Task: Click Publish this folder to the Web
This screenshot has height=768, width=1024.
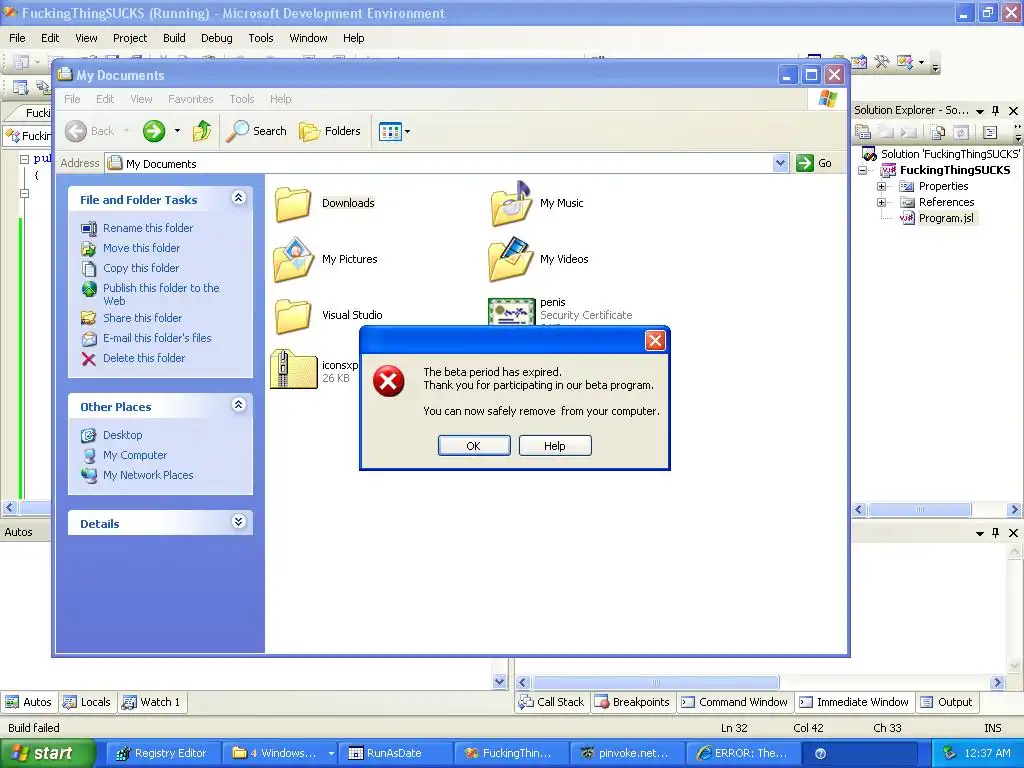Action: coord(161,295)
